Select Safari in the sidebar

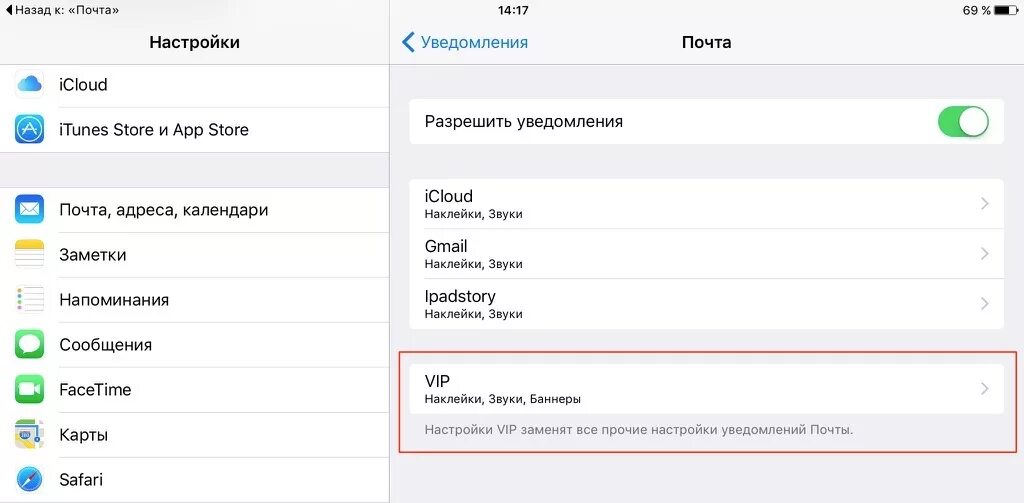pyautogui.click(x=195, y=480)
